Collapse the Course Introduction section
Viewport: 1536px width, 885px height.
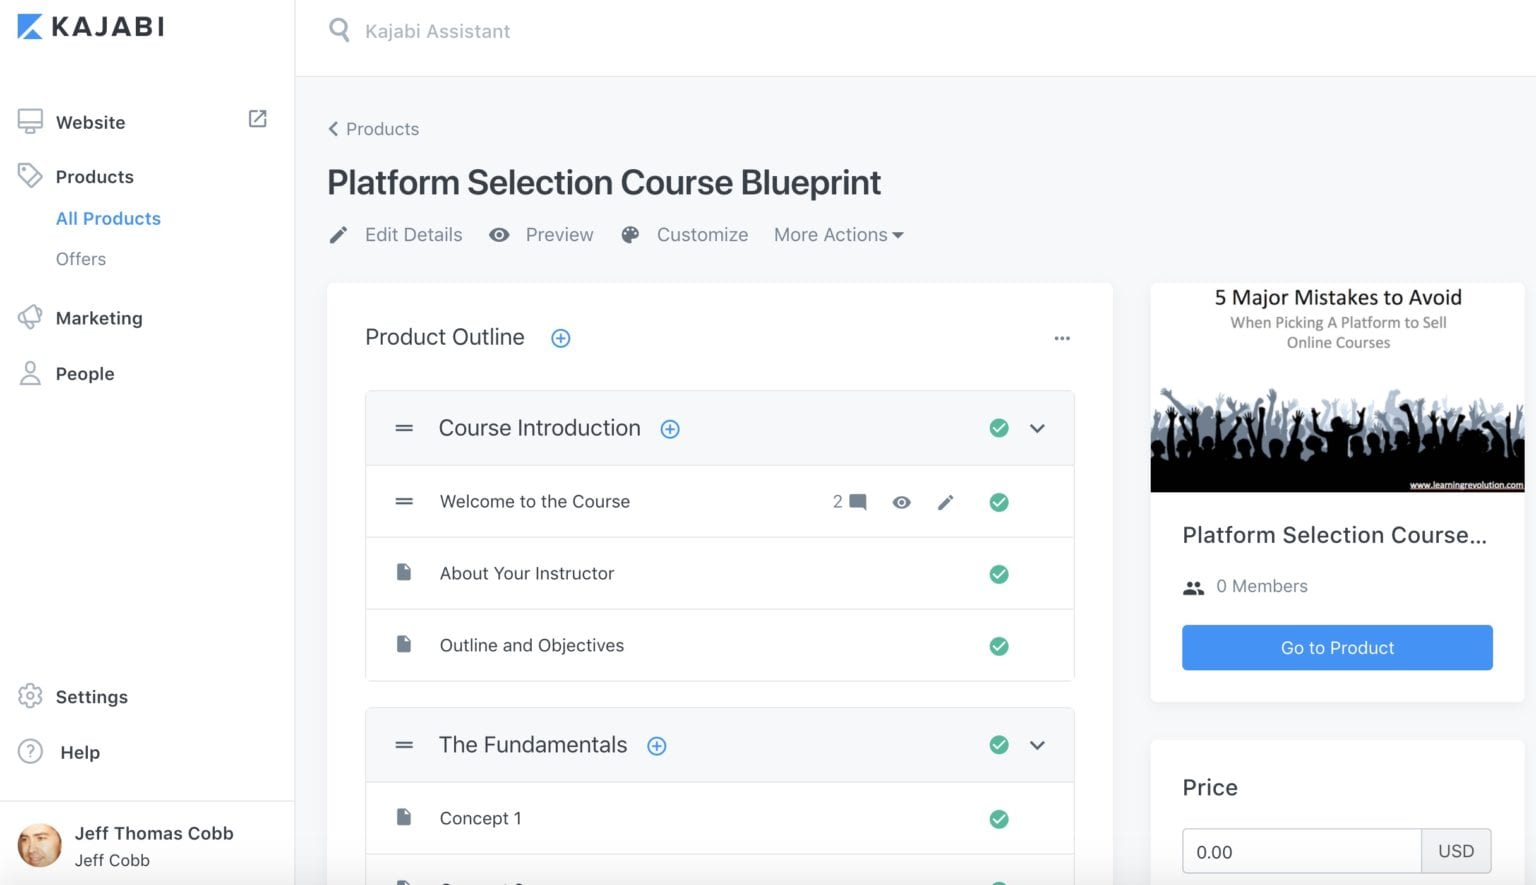1037,428
